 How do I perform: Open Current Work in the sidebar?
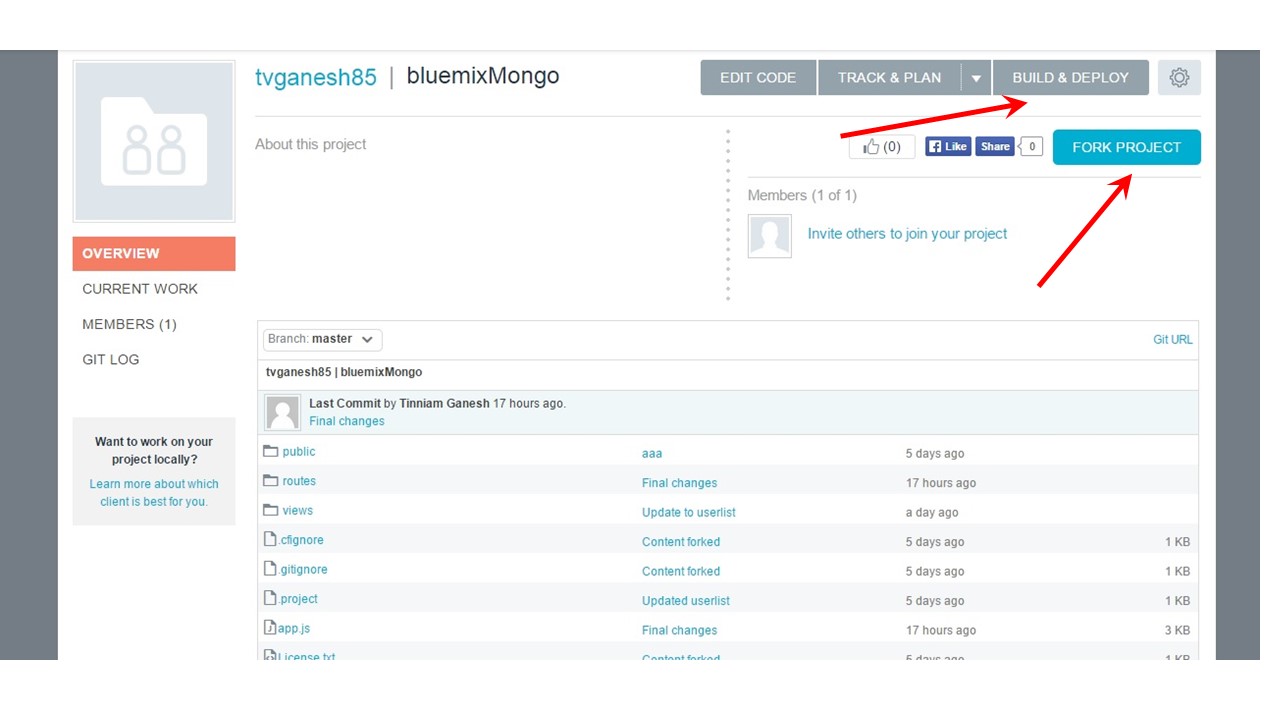click(x=140, y=289)
